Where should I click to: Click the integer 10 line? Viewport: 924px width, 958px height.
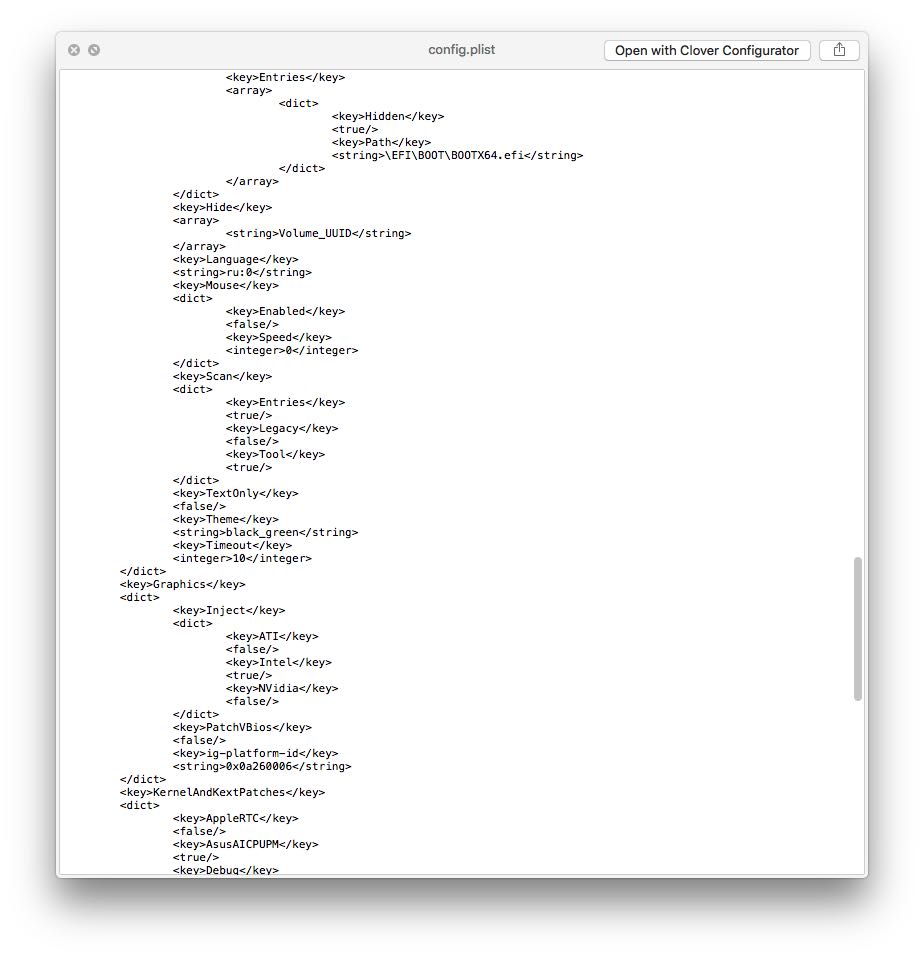point(242,558)
